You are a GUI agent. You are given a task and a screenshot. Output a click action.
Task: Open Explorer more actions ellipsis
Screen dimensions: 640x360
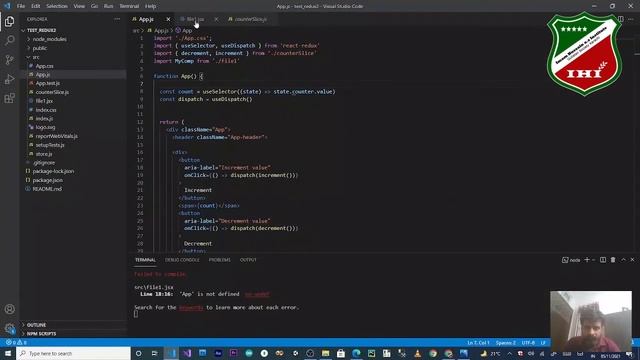click(117, 19)
